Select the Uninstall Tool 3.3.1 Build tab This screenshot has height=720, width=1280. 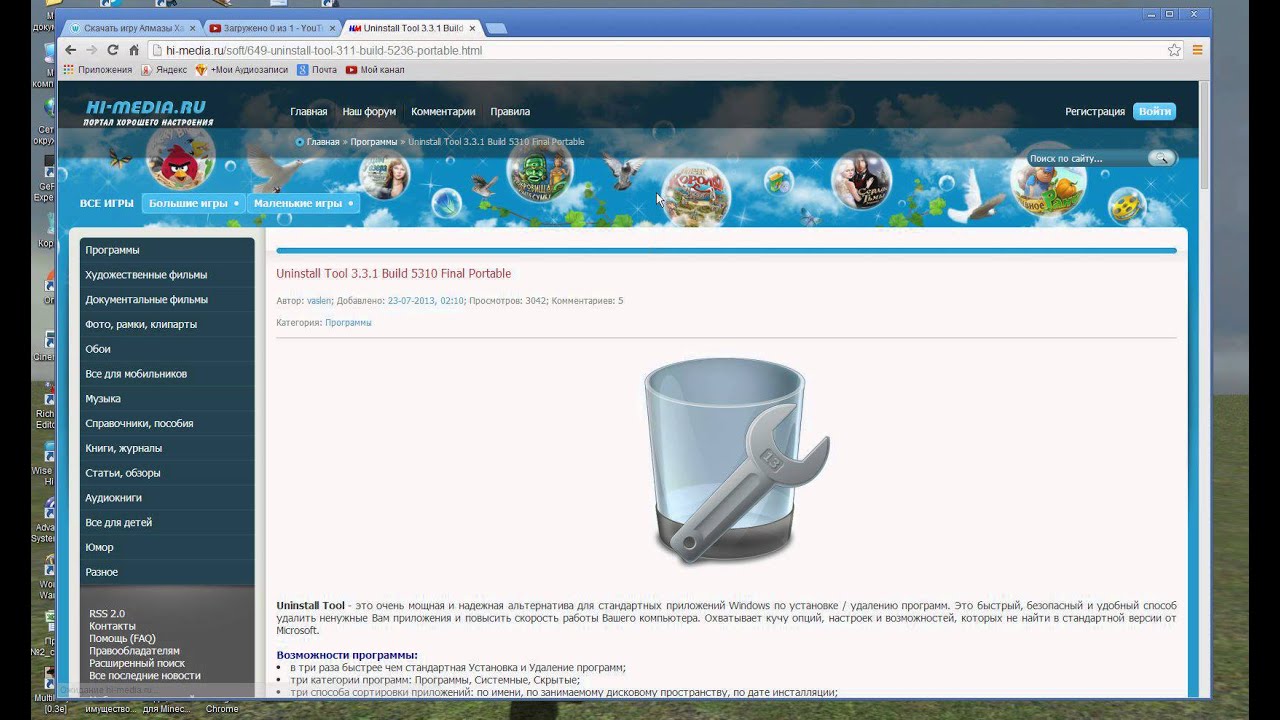pos(411,28)
